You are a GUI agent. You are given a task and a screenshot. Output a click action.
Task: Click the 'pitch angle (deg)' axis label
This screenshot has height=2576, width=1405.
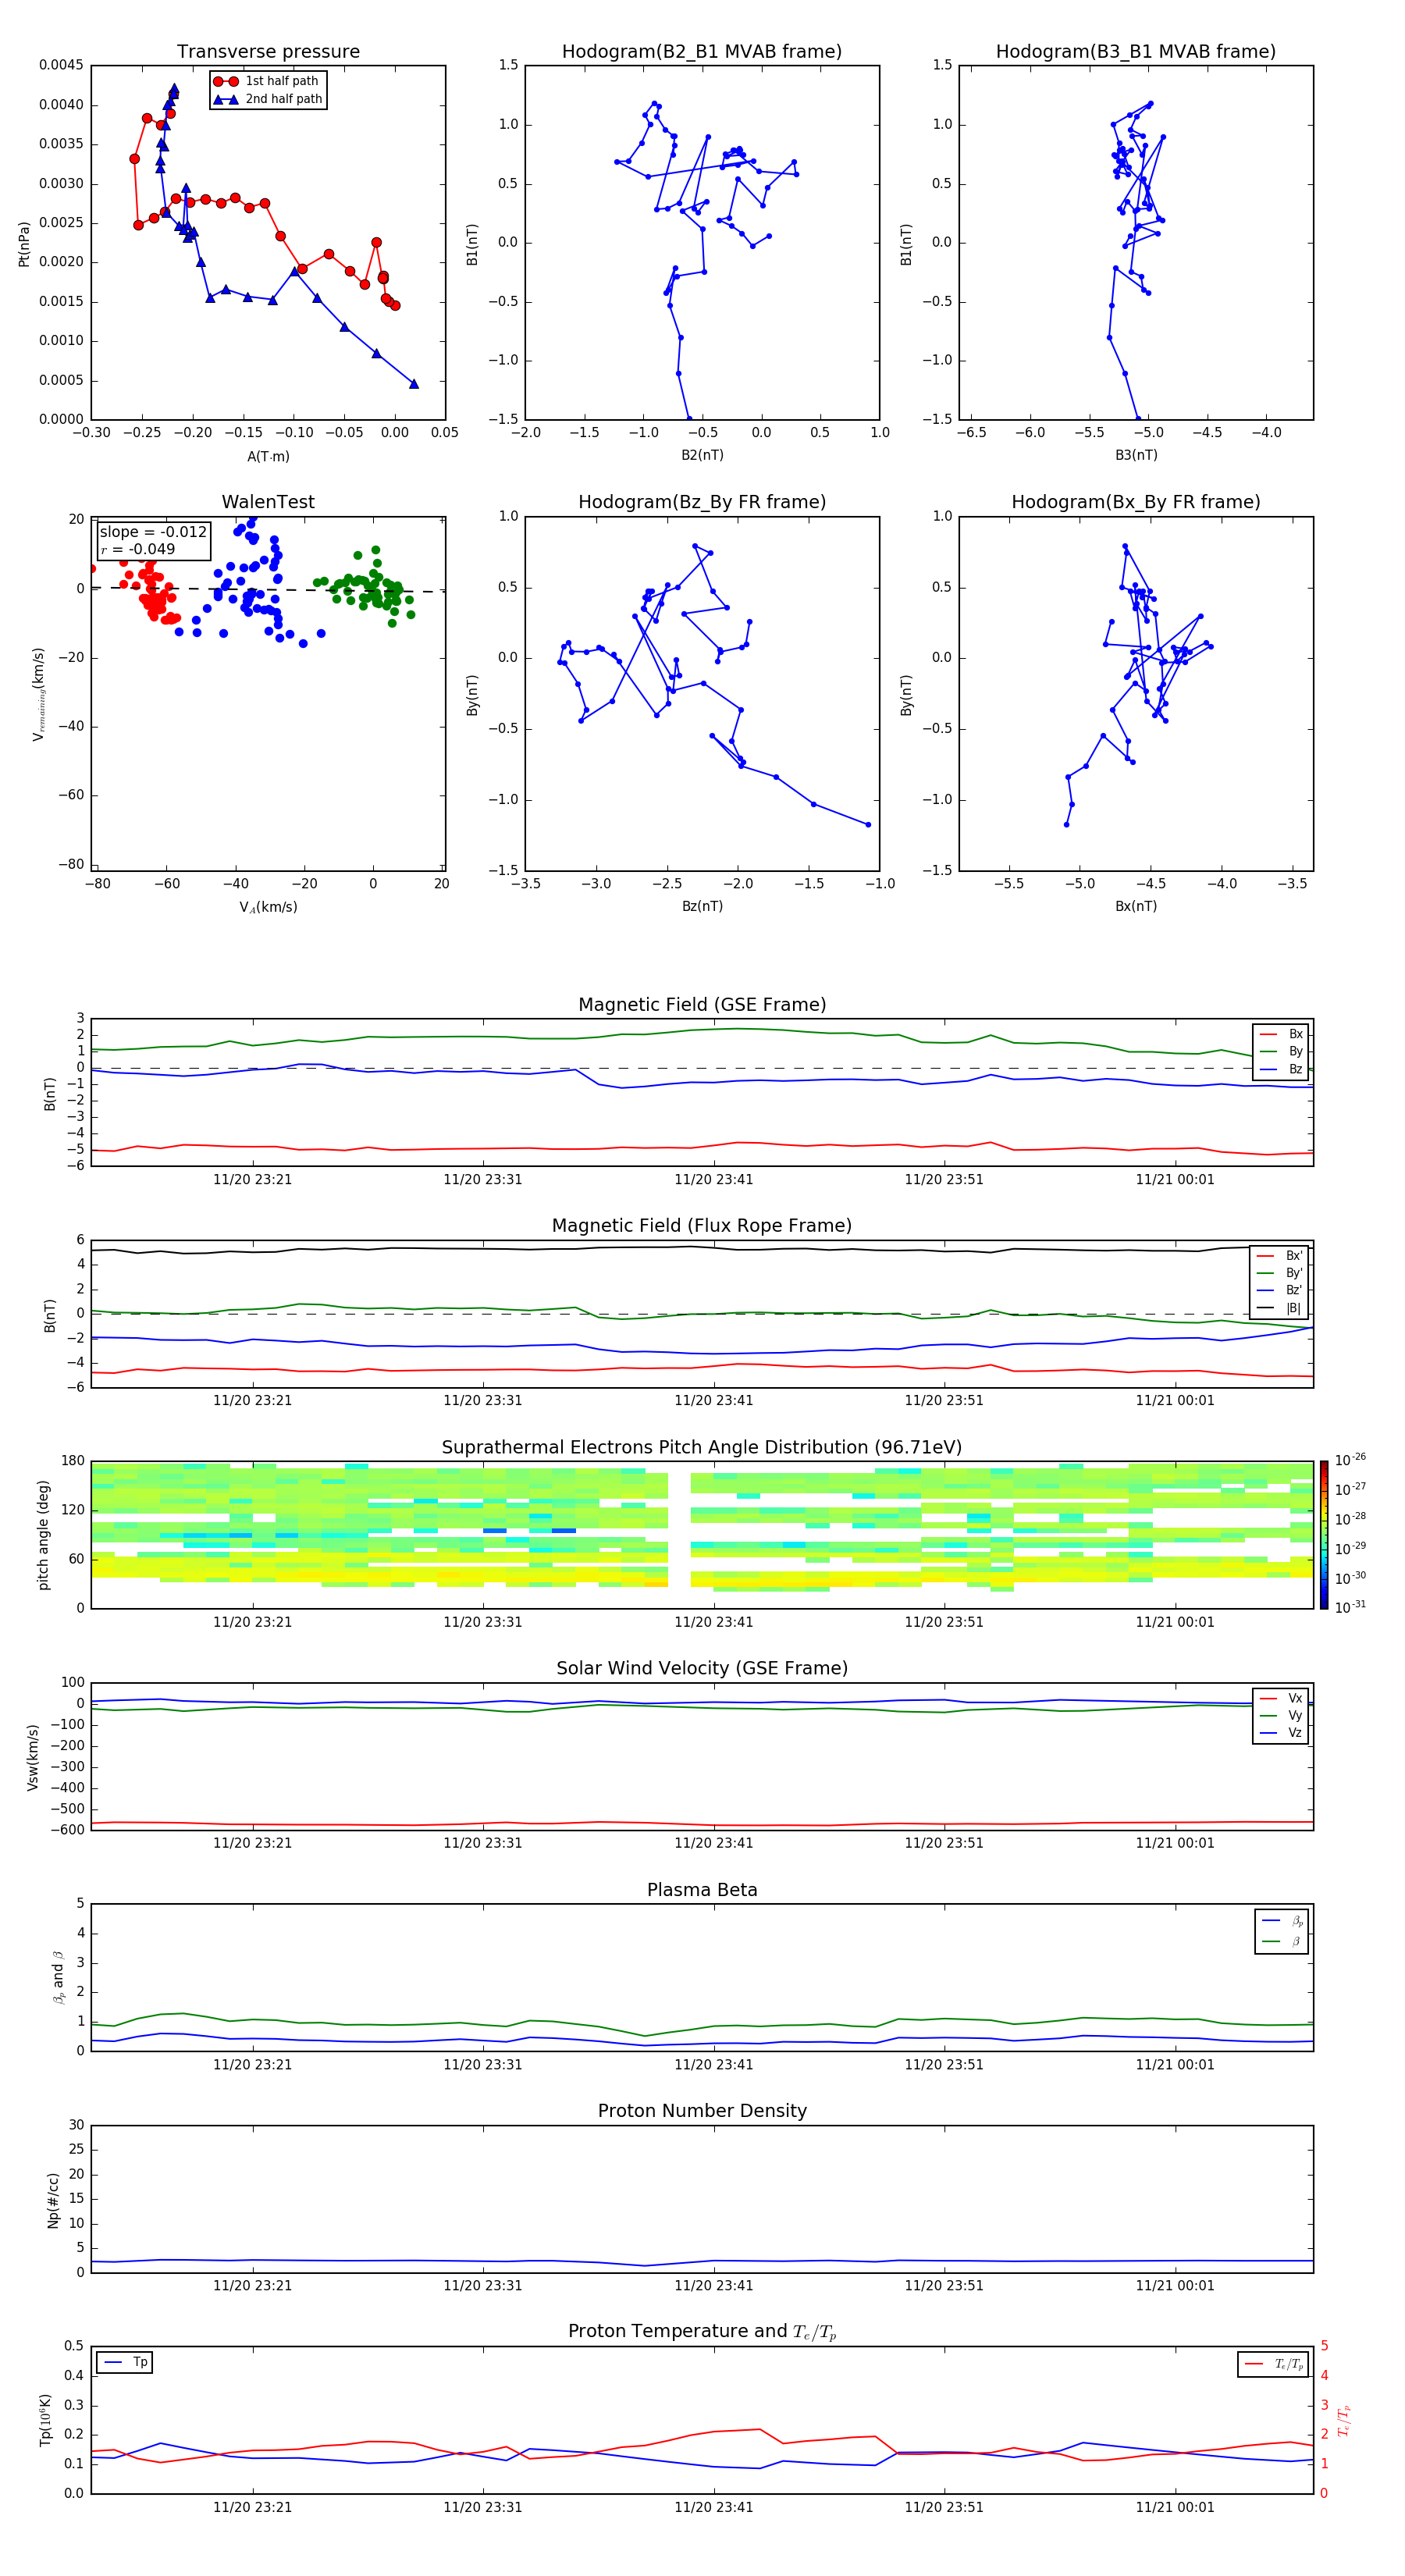(x=43, y=1535)
